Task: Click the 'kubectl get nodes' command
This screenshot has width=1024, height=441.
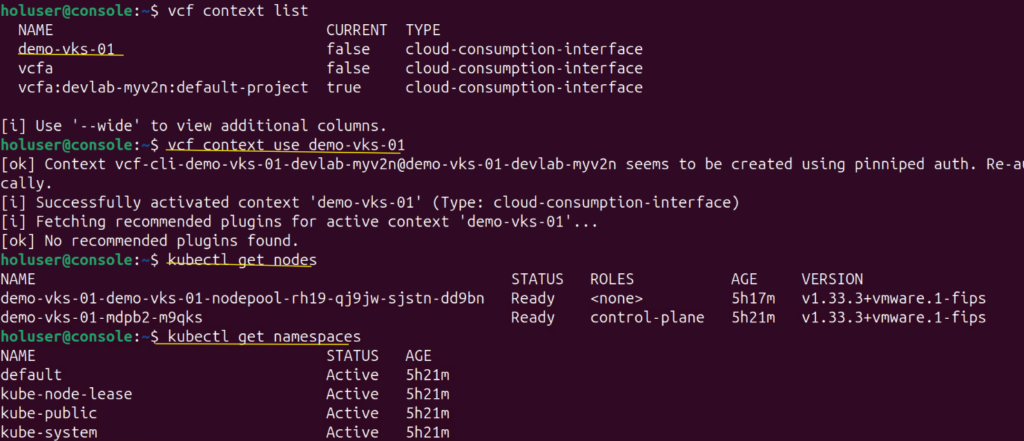Action: tap(240, 260)
